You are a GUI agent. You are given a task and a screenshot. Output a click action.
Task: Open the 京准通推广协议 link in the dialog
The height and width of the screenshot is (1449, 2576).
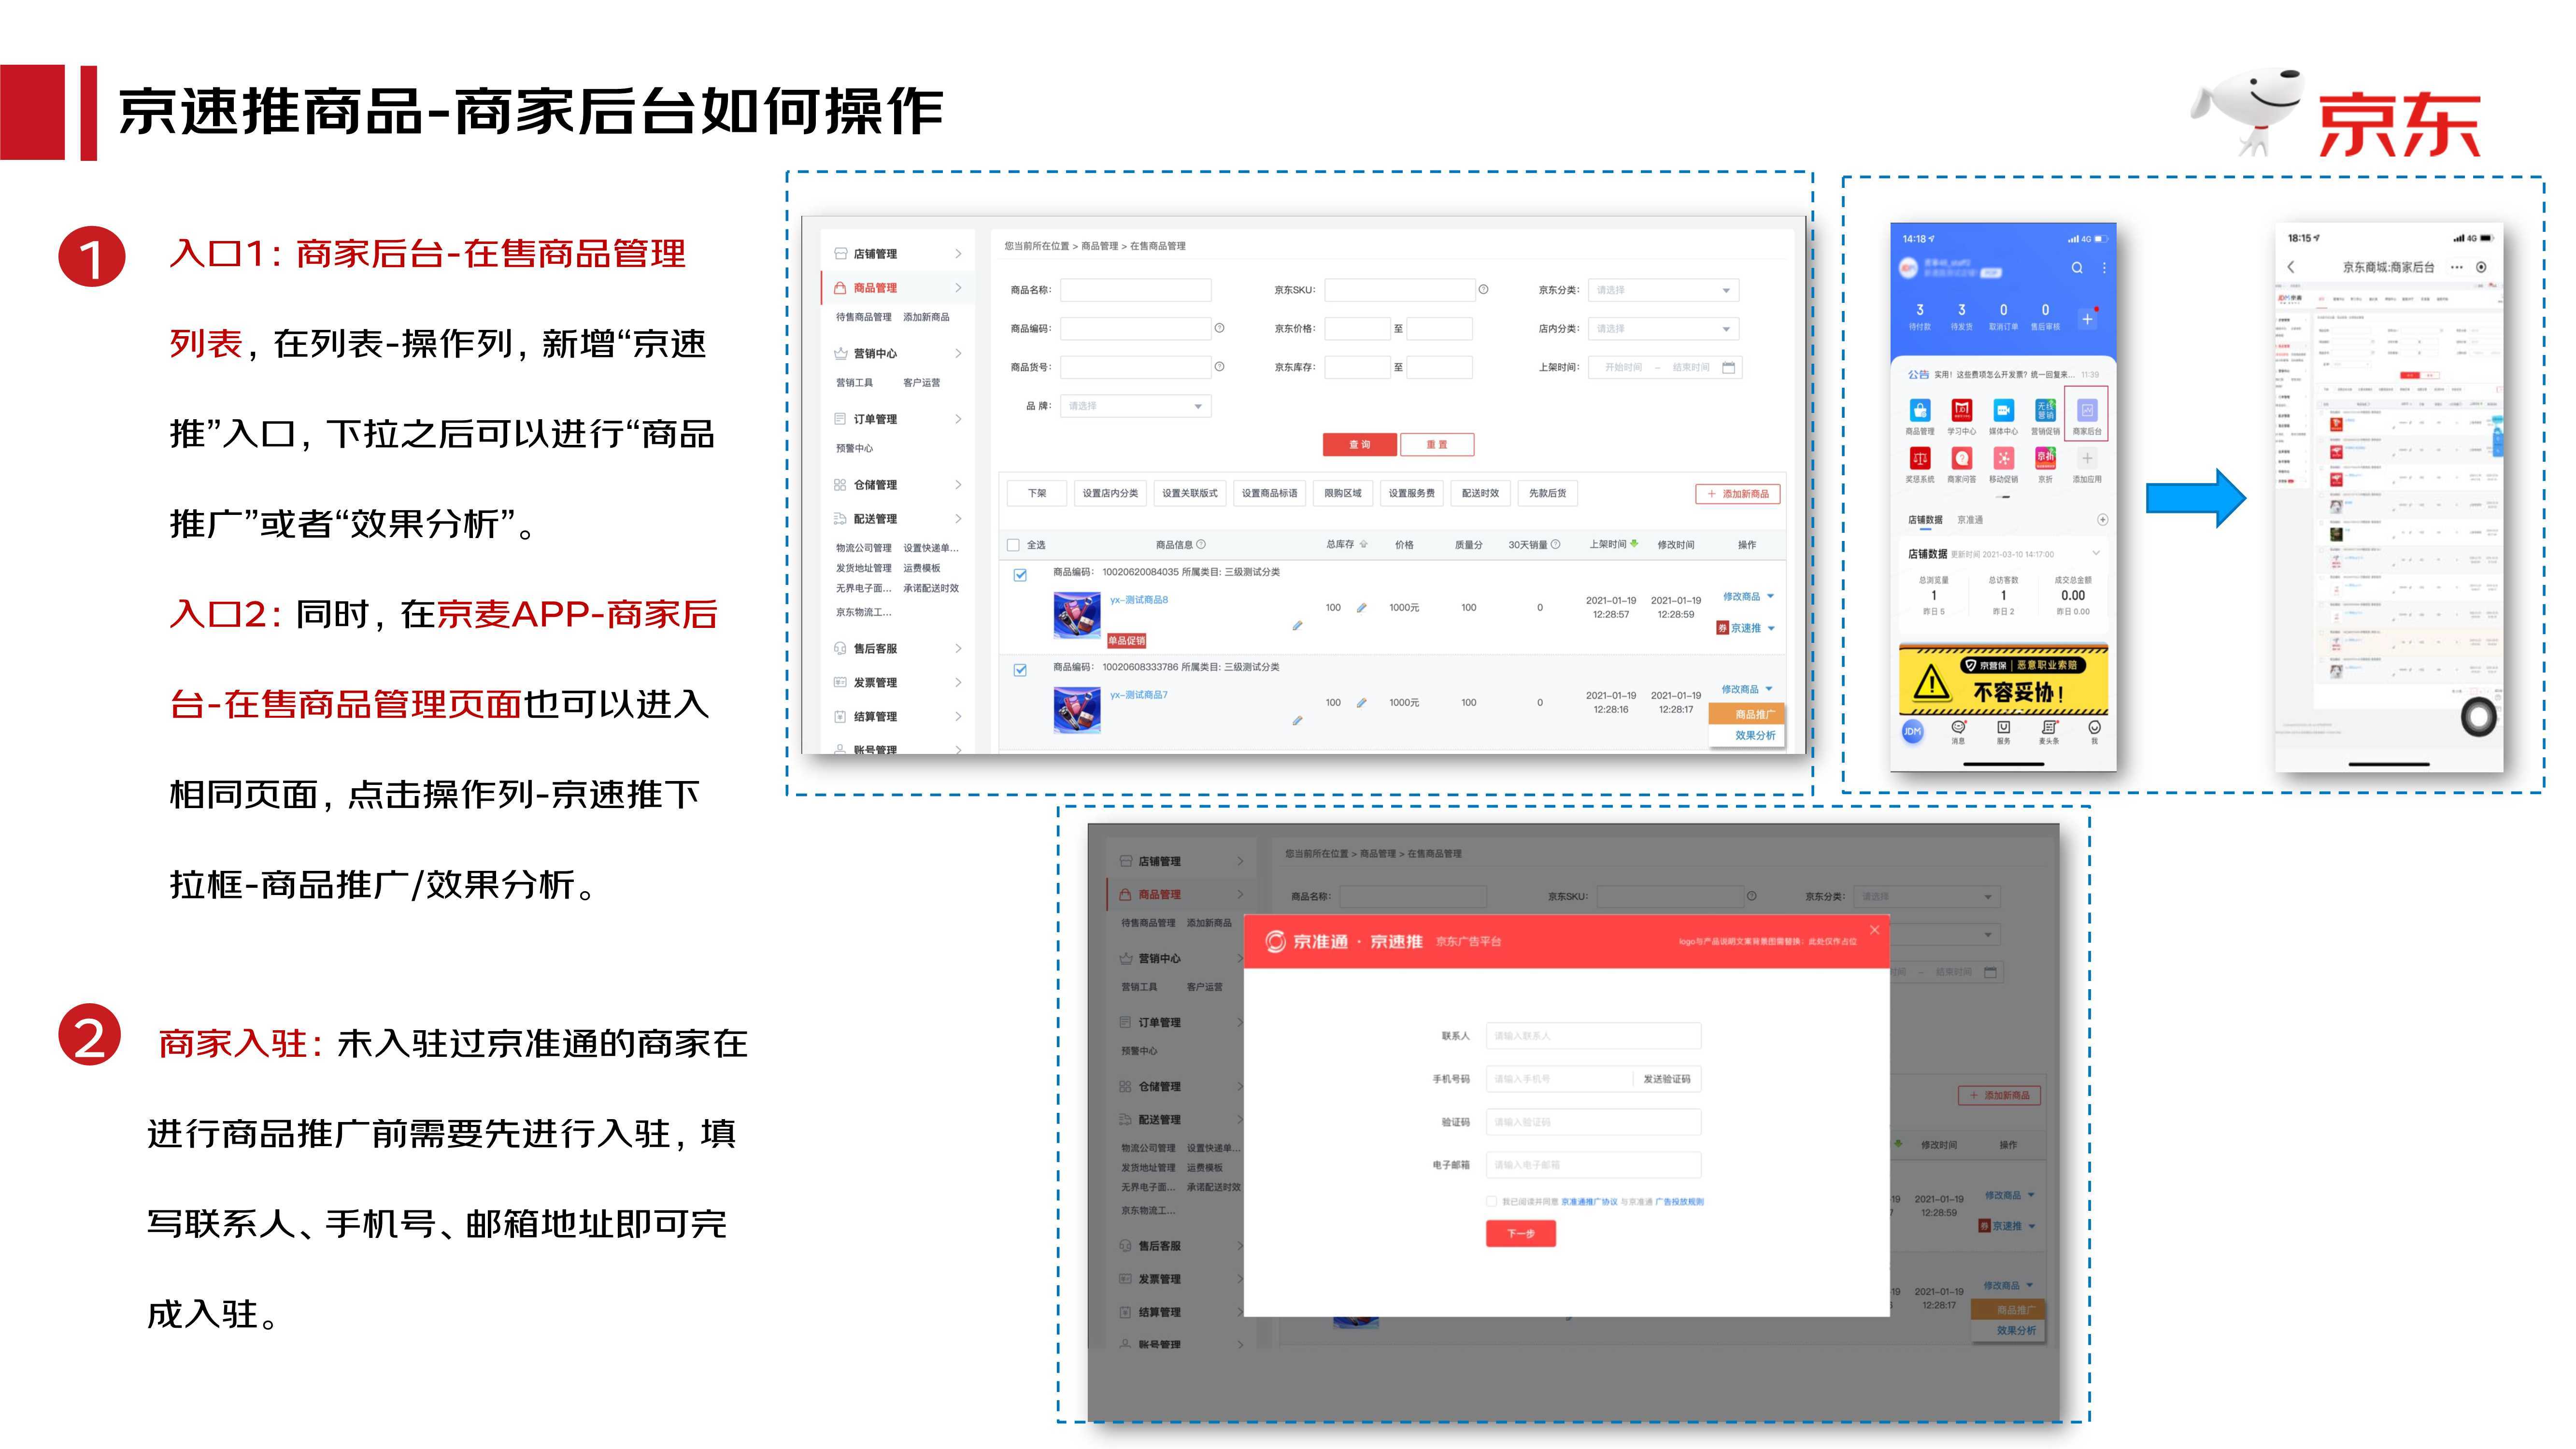pos(1589,1202)
